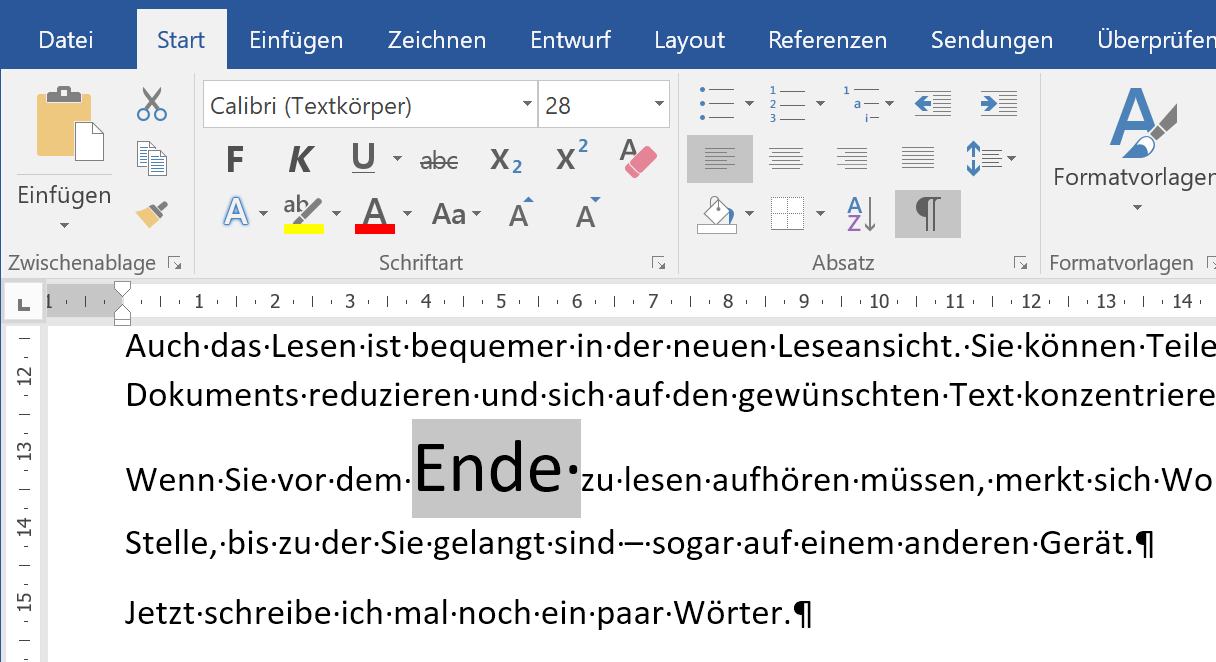Click the Hochgestellt superscript icon
The height and width of the screenshot is (662, 1216).
pyautogui.click(x=570, y=158)
